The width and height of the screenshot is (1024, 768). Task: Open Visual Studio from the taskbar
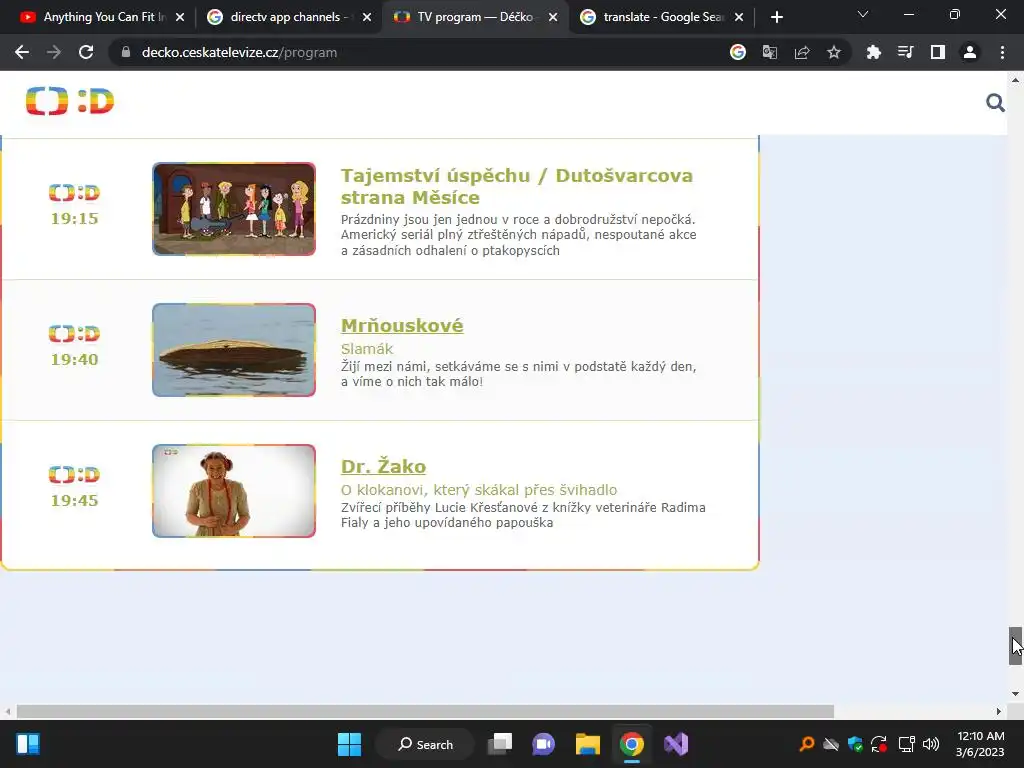tap(676, 744)
